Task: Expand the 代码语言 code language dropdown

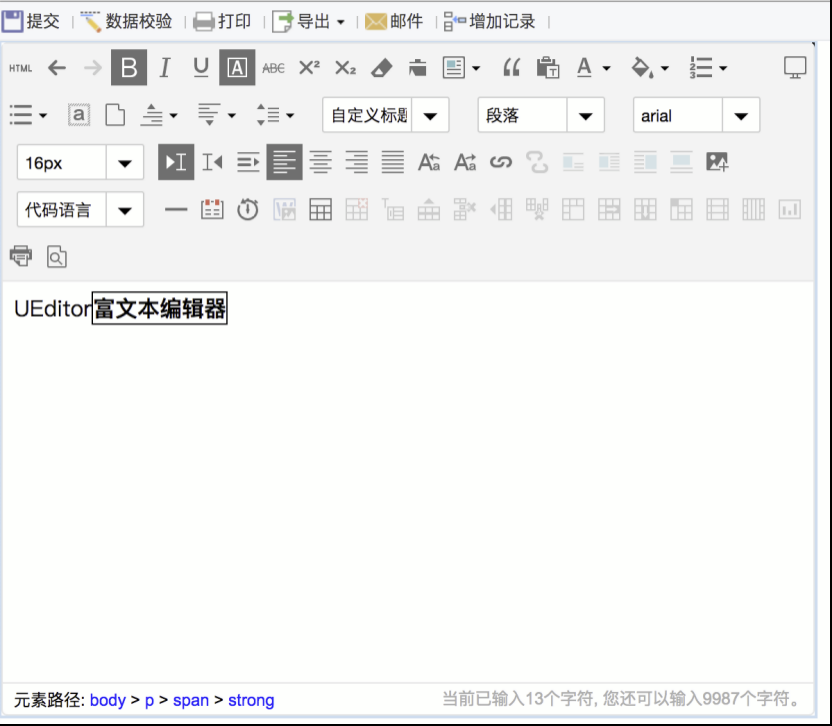Action: click(x=124, y=210)
